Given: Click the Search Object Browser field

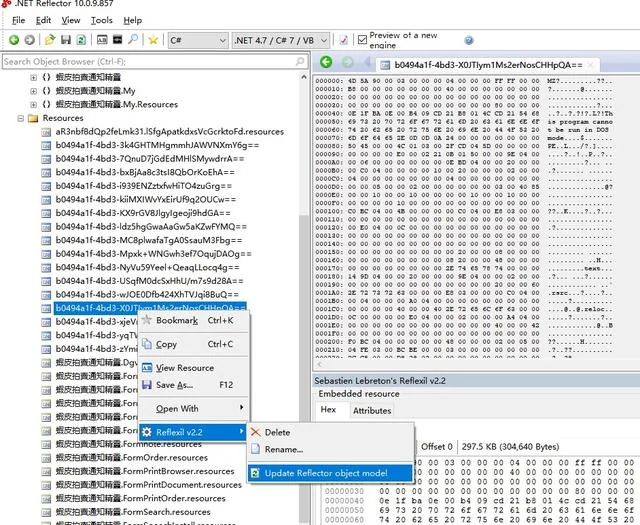Looking at the screenshot, I should [154, 62].
